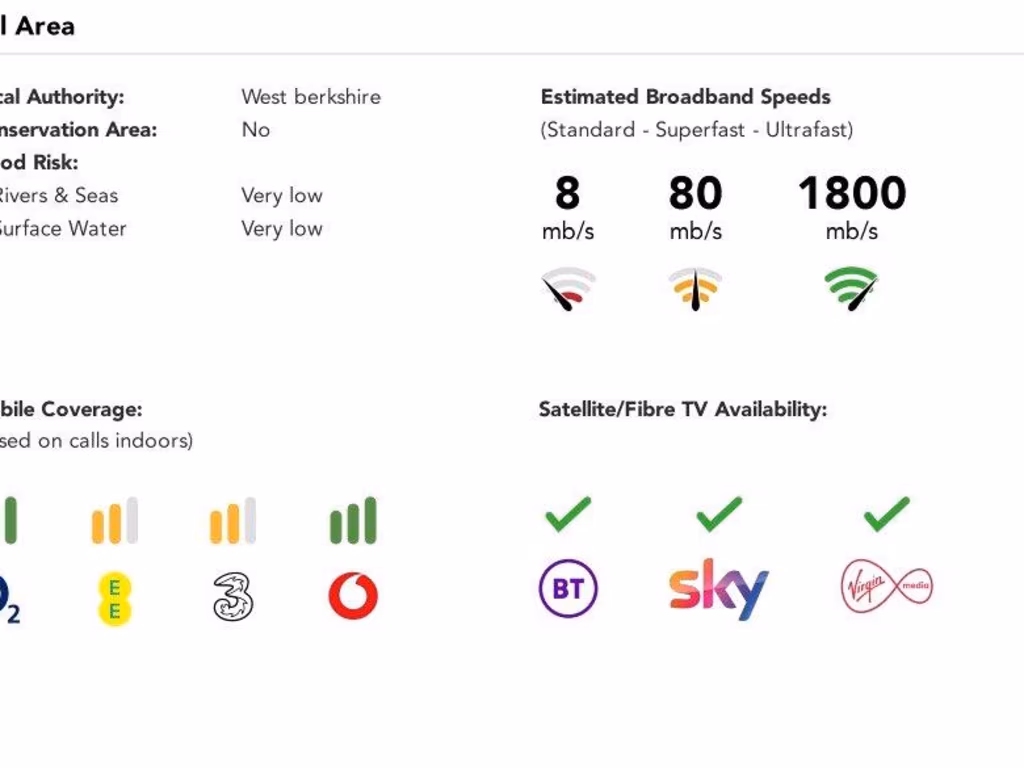This screenshot has width=1024, height=768.
Task: Click the O2 network logo
Action: [x=8, y=599]
